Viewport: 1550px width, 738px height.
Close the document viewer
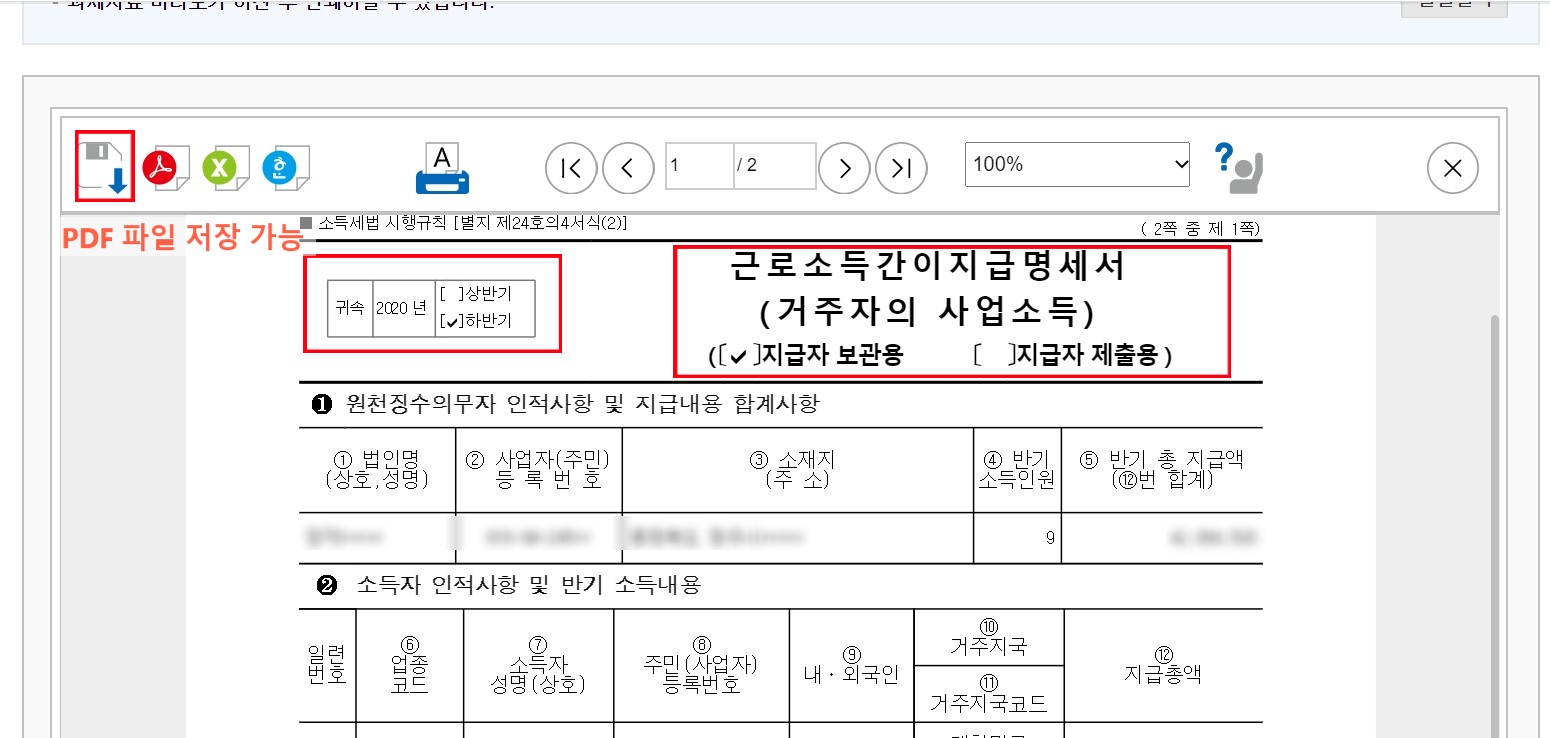point(1452,168)
